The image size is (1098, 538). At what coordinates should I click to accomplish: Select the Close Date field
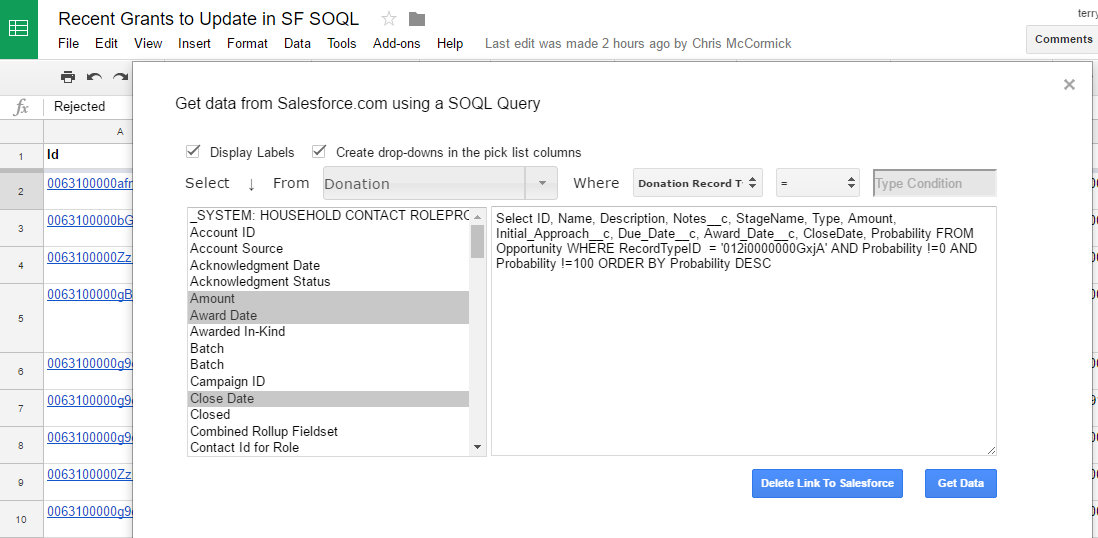tap(328, 399)
